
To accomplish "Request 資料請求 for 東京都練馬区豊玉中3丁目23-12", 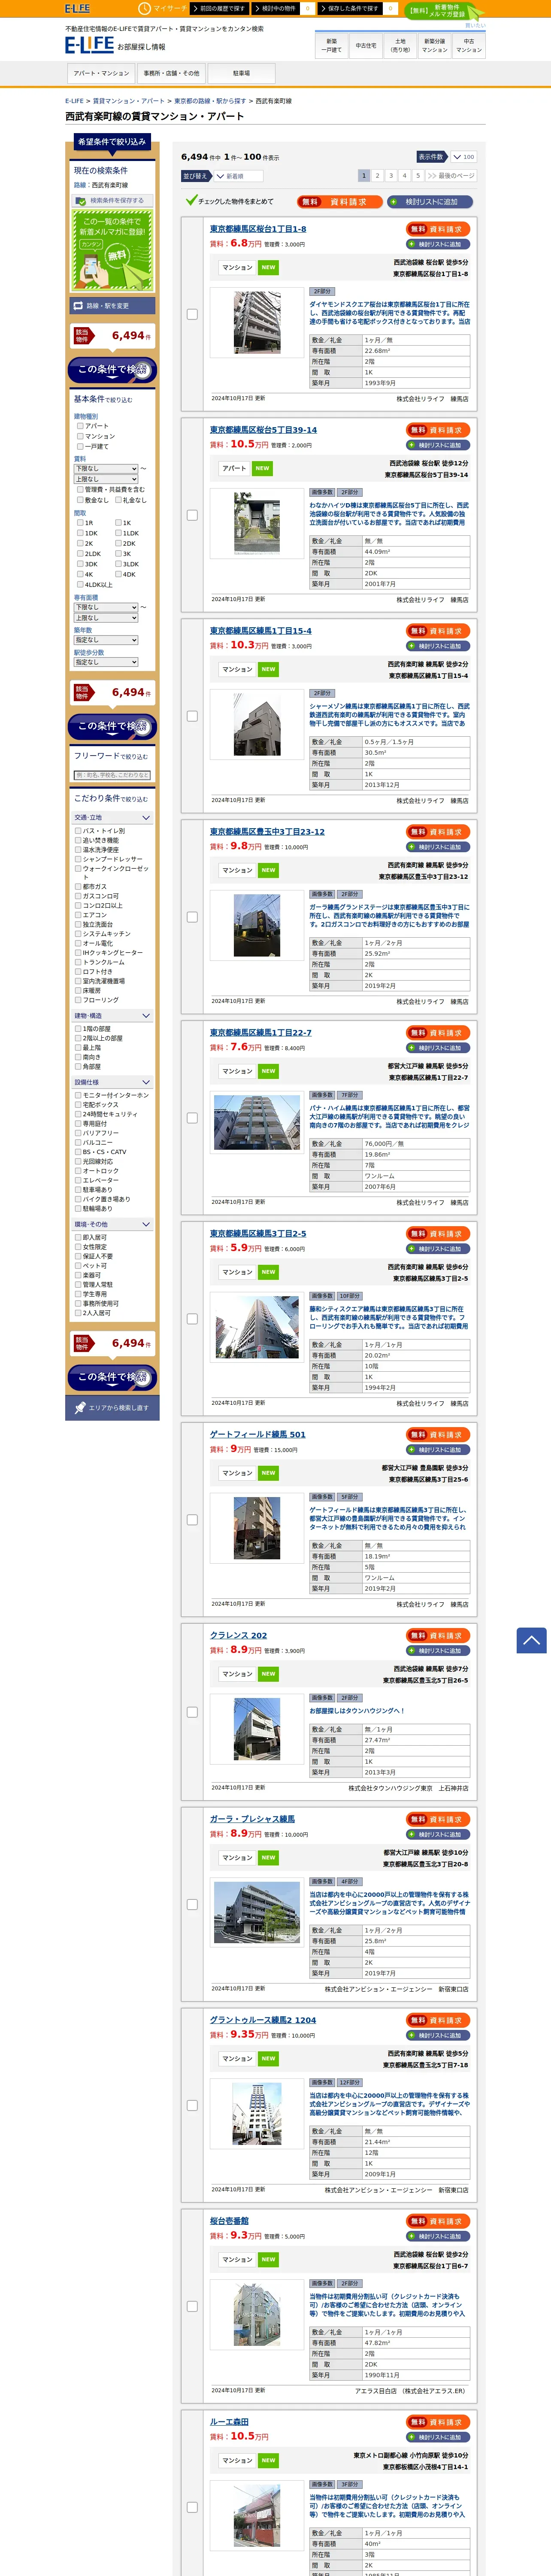I will [x=438, y=832].
